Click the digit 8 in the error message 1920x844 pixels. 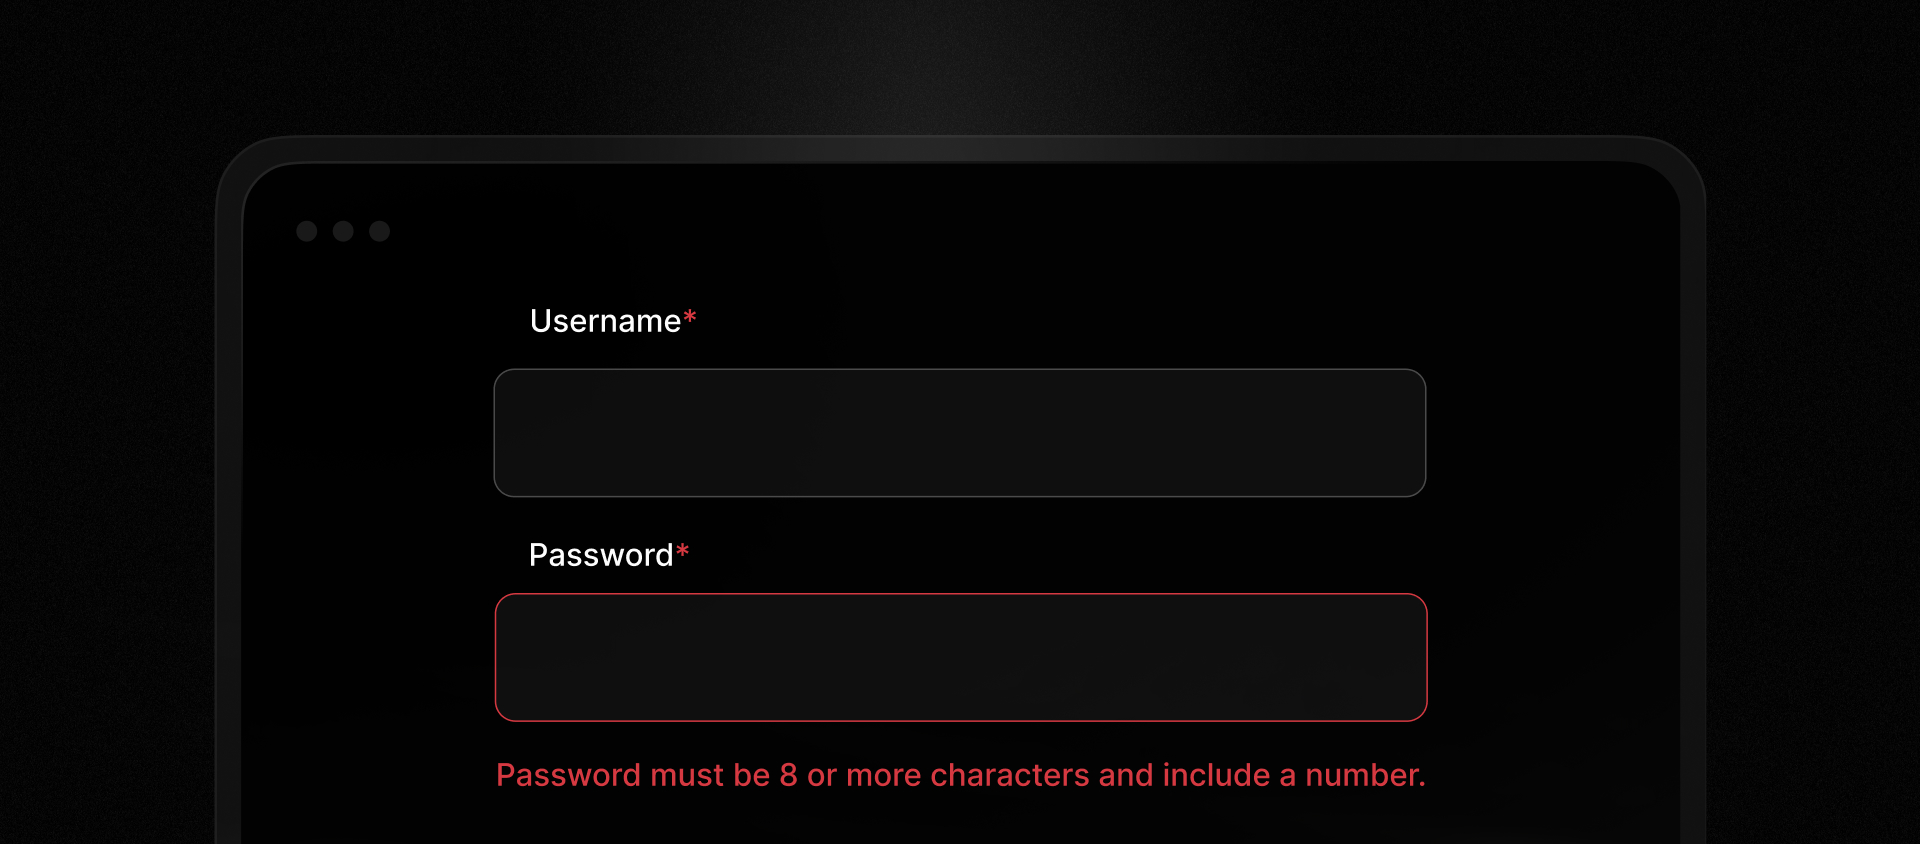[788, 775]
